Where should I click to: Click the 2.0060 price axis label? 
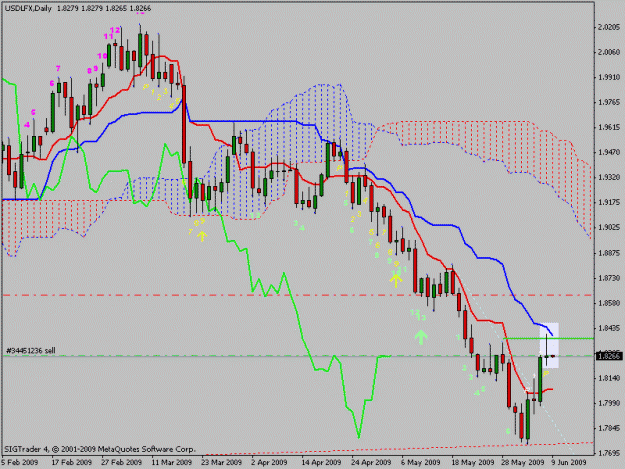coord(609,52)
